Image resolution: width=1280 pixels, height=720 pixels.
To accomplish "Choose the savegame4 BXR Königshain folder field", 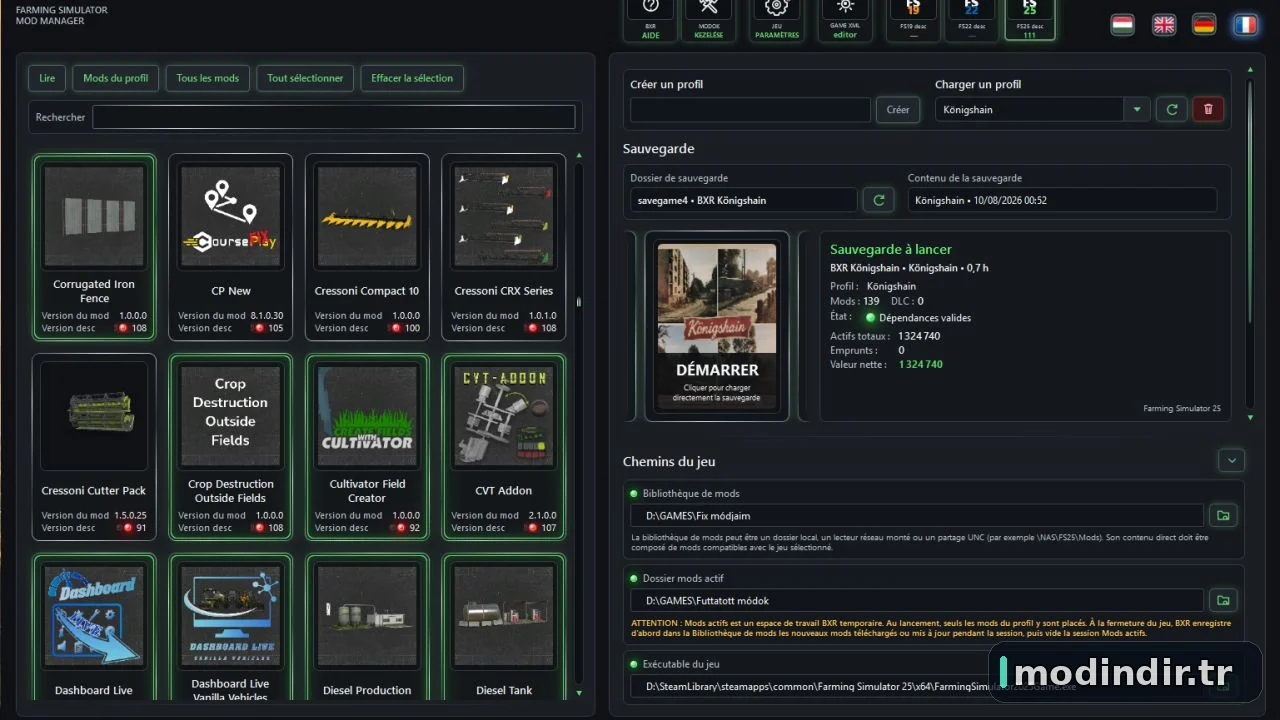I will [x=743, y=200].
